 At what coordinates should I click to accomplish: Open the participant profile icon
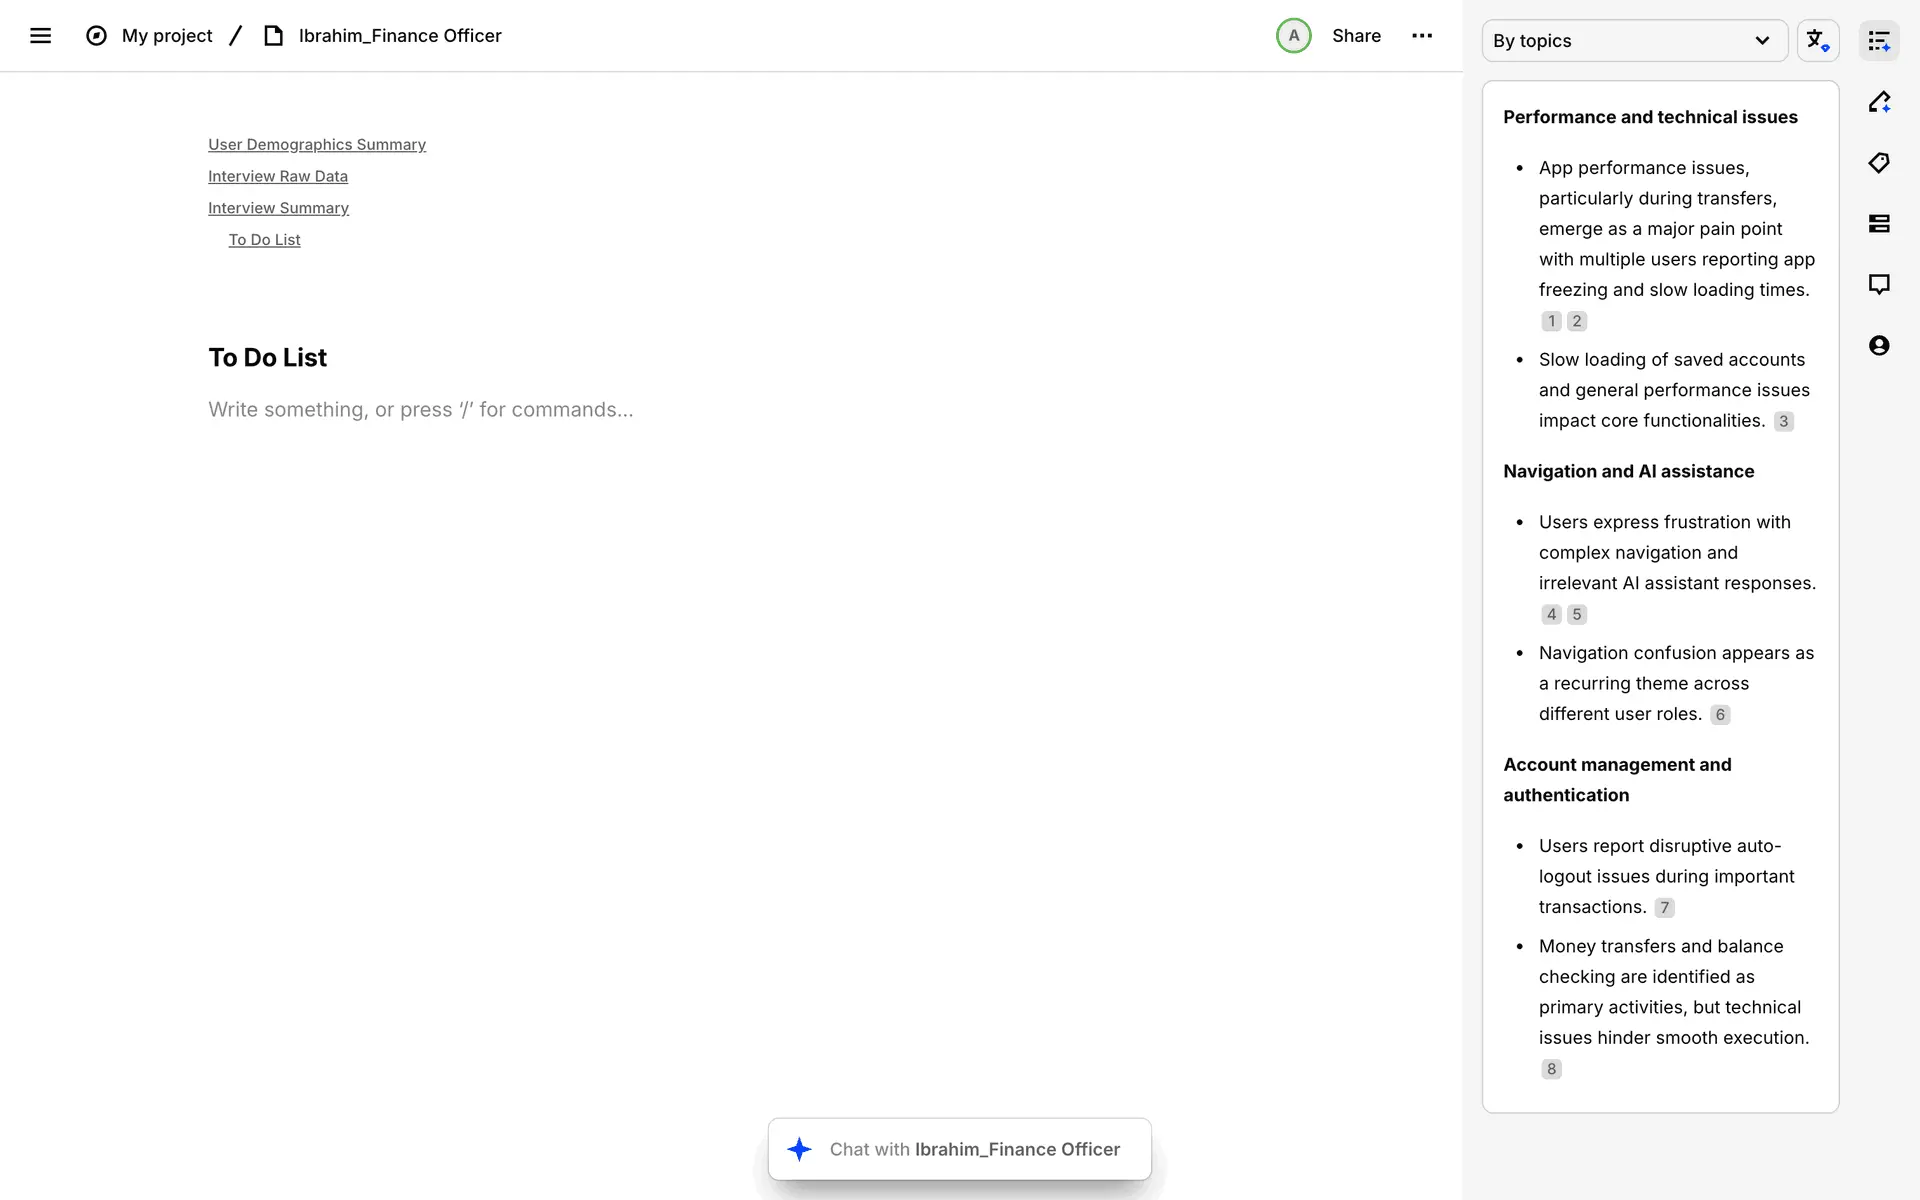pyautogui.click(x=1879, y=346)
